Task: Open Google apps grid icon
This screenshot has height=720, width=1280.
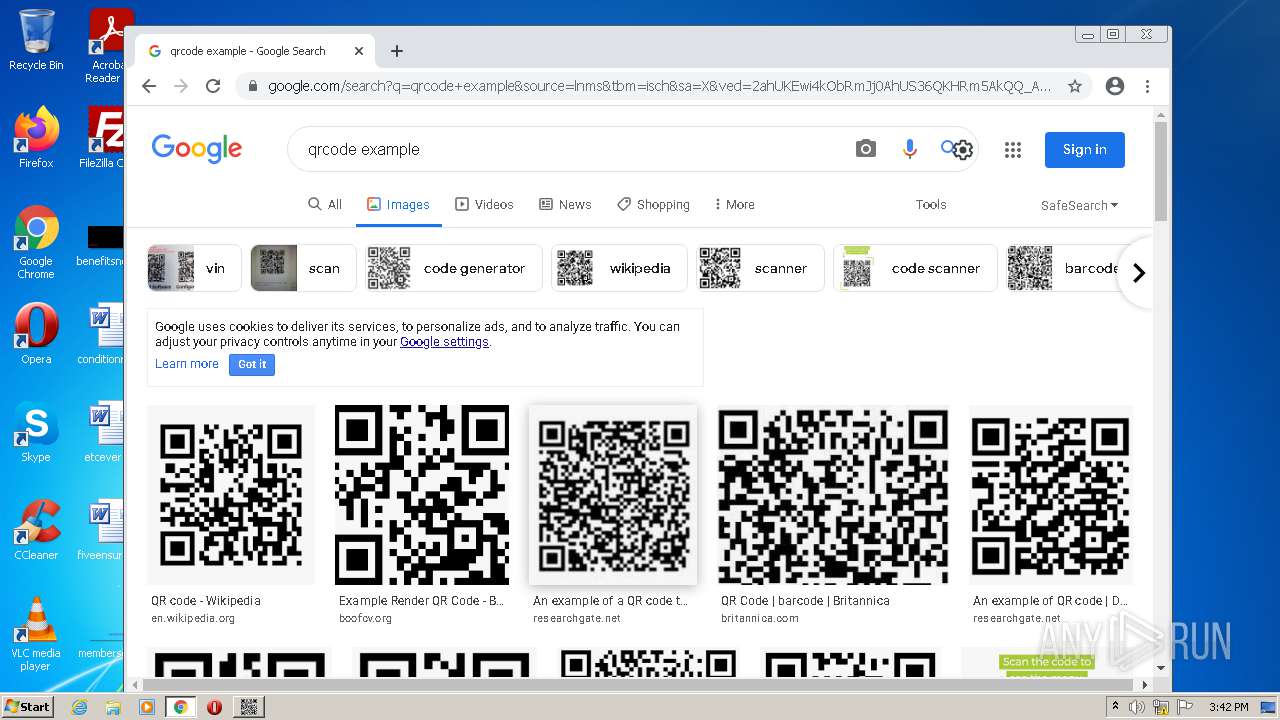Action: click(1013, 150)
